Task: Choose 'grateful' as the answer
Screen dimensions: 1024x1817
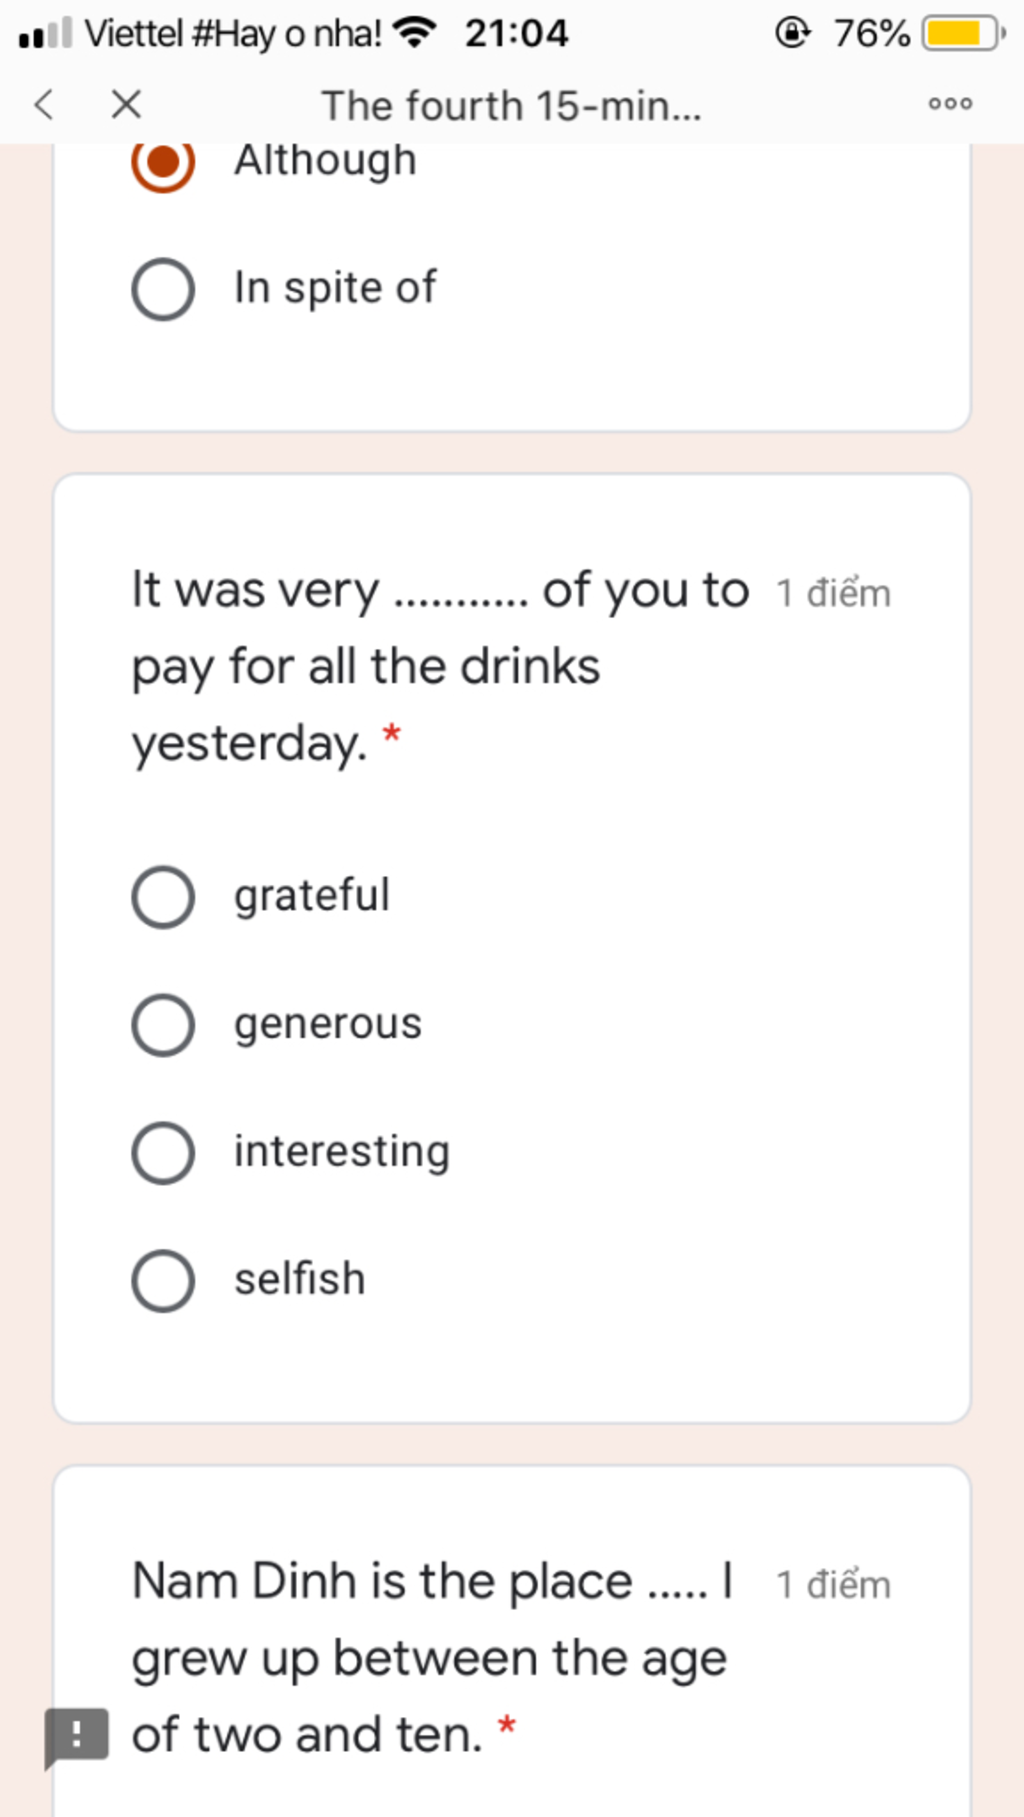Action: click(163, 897)
